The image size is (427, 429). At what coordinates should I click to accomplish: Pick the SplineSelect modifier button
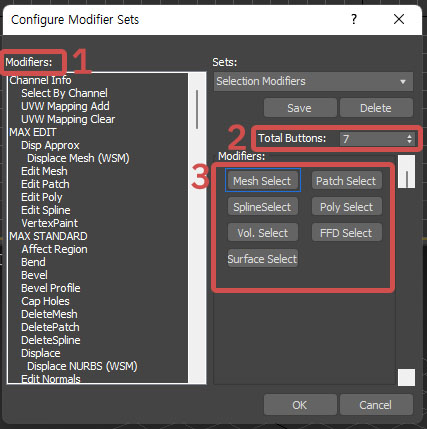[x=263, y=207]
